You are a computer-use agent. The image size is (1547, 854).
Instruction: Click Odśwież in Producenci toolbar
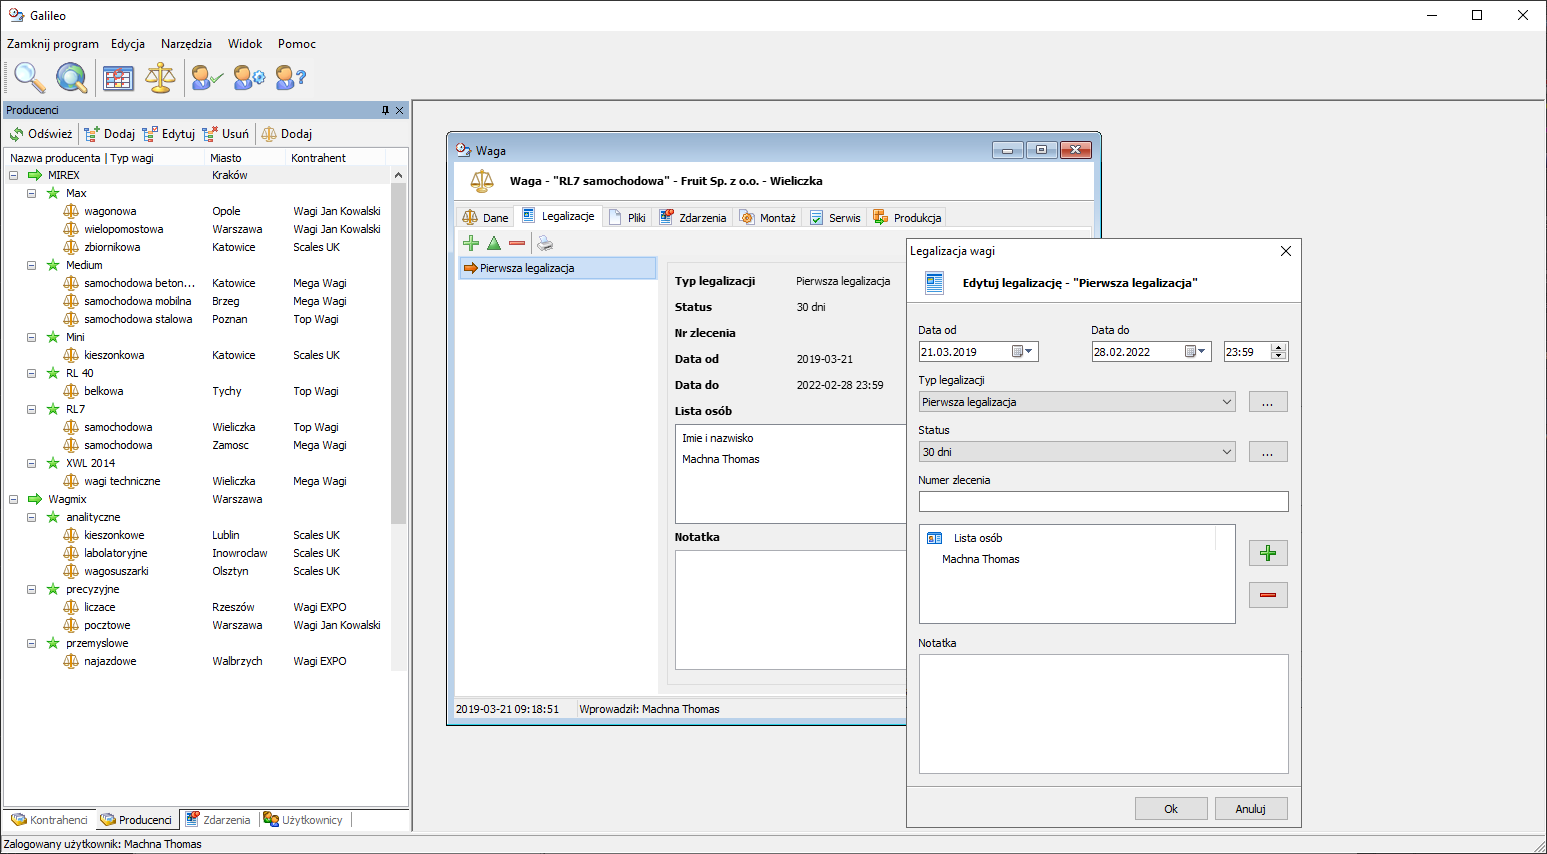tap(41, 134)
